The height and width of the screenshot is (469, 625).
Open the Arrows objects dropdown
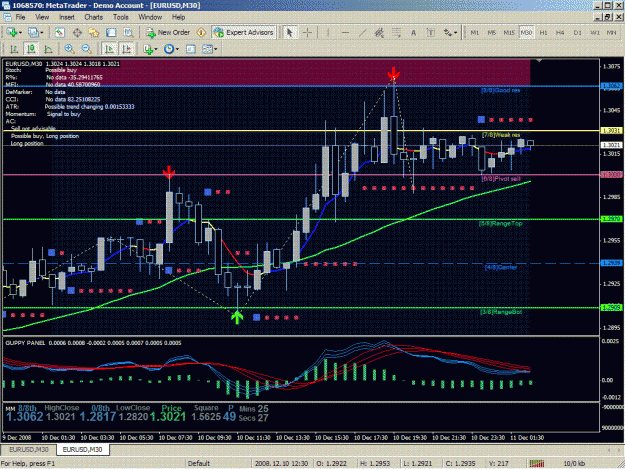point(450,33)
